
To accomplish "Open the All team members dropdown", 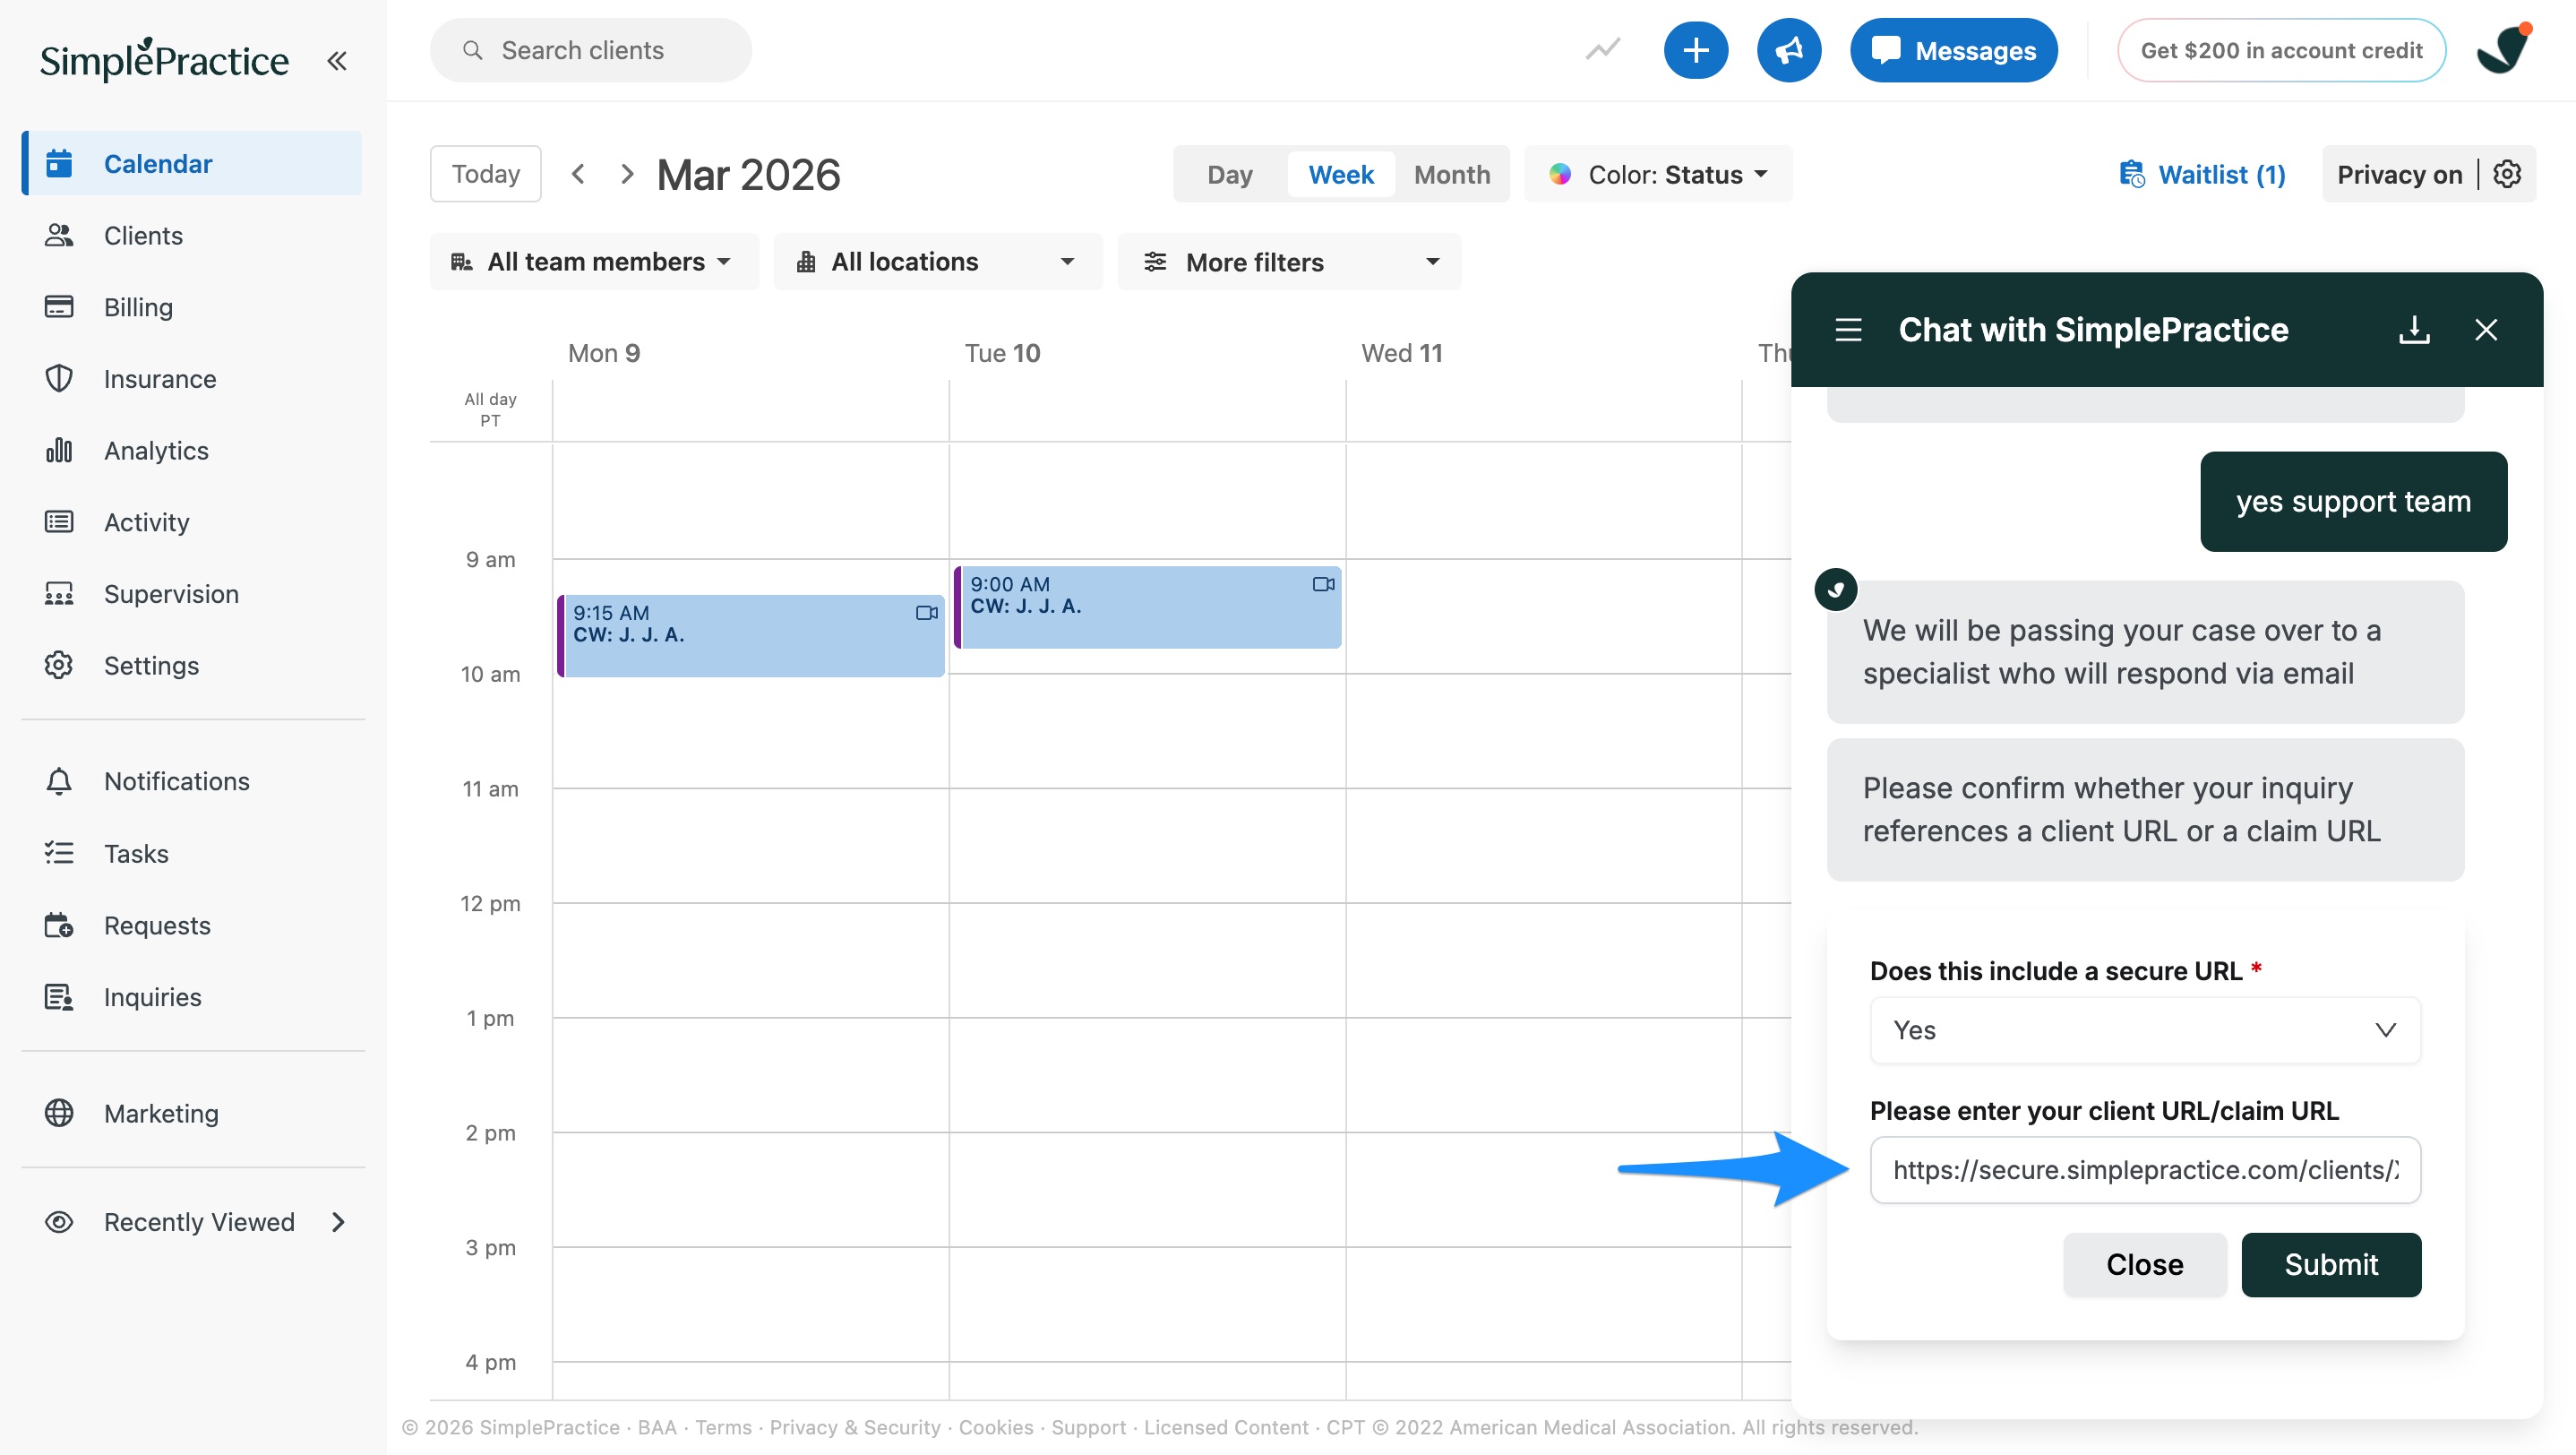I will tap(594, 262).
